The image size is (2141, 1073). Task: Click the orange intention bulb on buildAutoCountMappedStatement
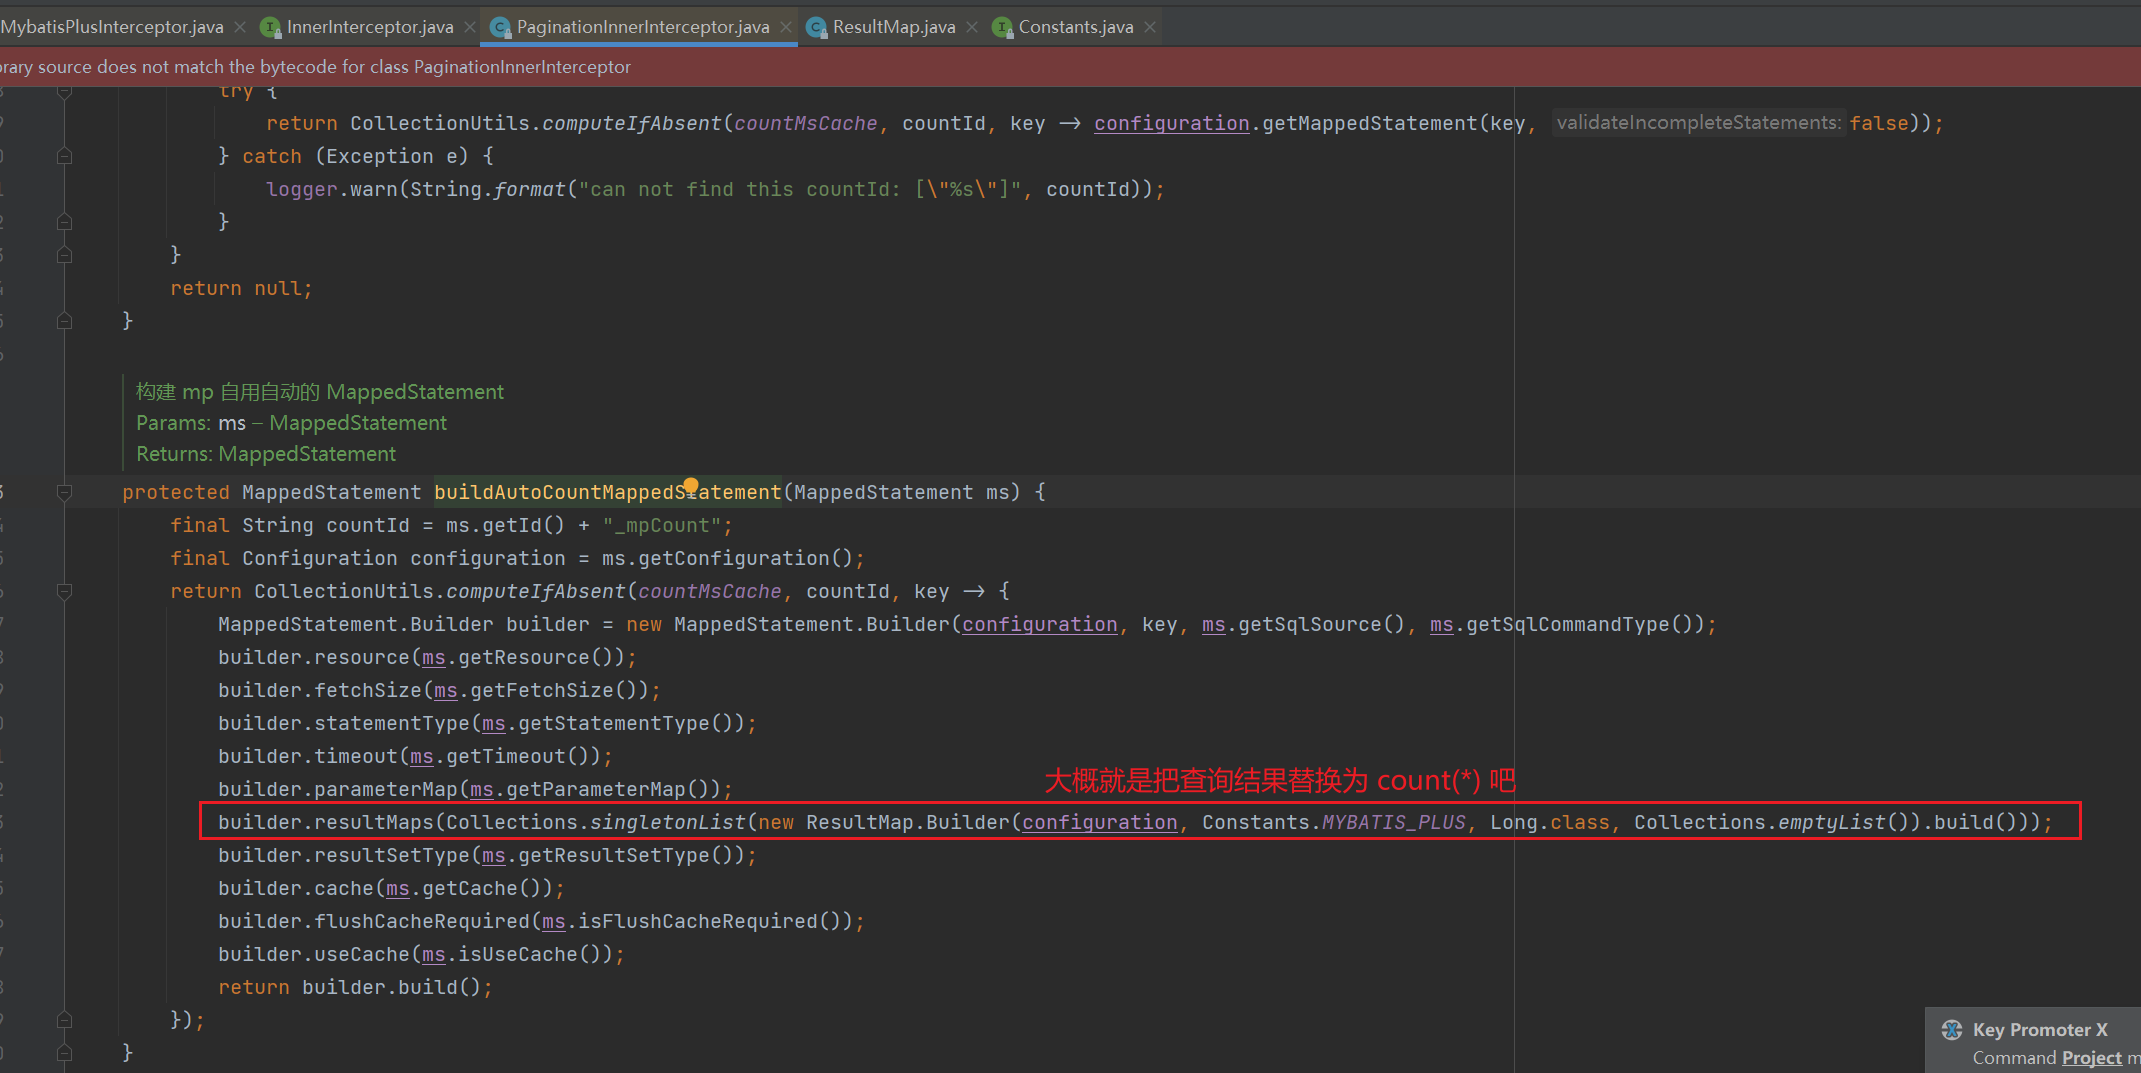coord(691,485)
